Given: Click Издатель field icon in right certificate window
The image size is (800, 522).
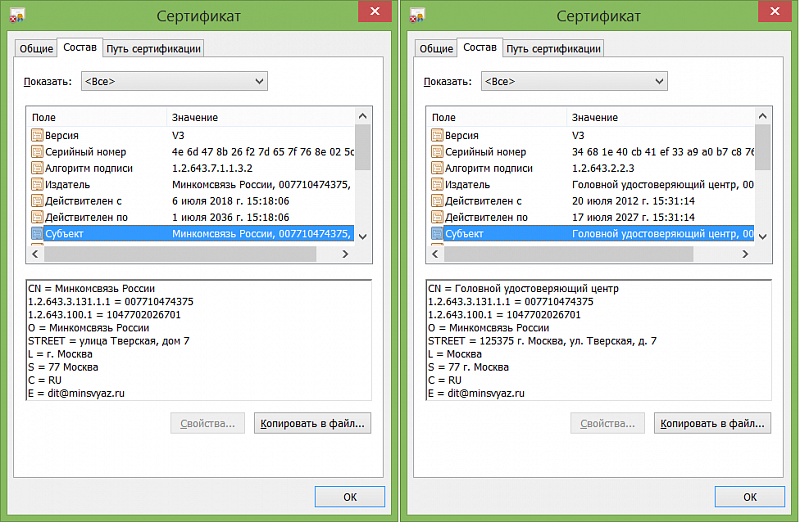Looking at the screenshot, I should [x=437, y=184].
